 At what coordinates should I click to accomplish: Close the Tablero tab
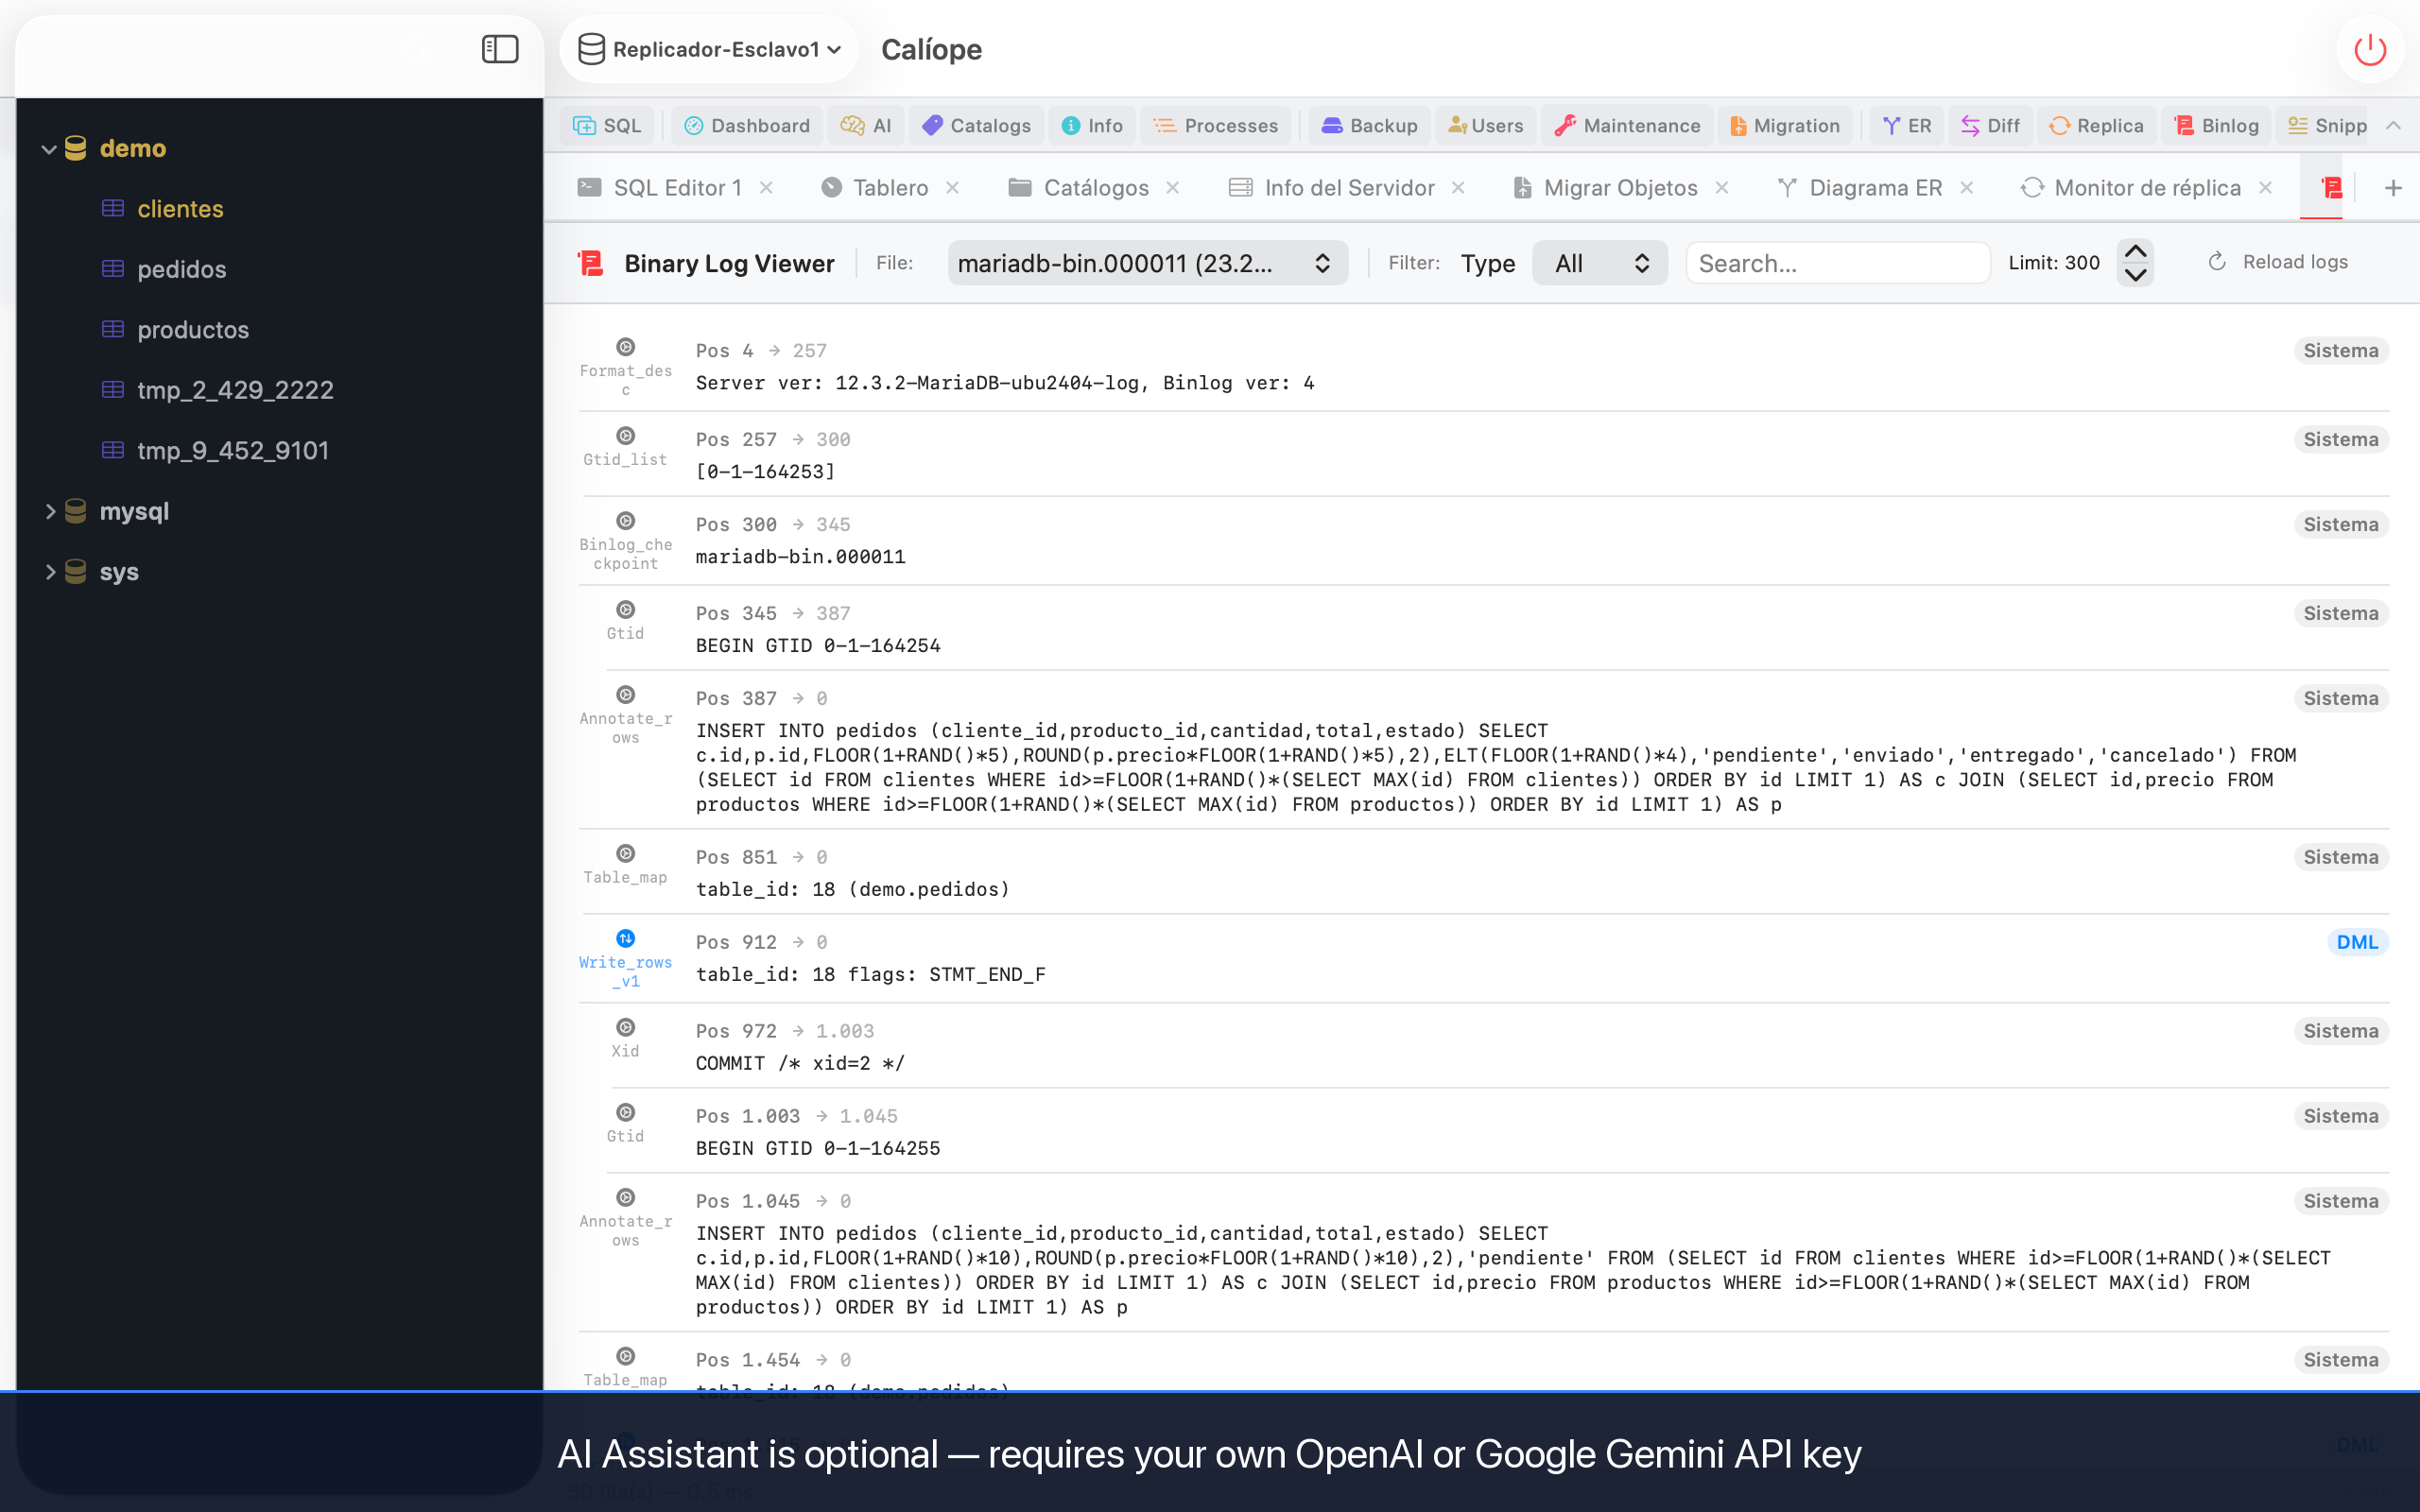[x=953, y=188]
